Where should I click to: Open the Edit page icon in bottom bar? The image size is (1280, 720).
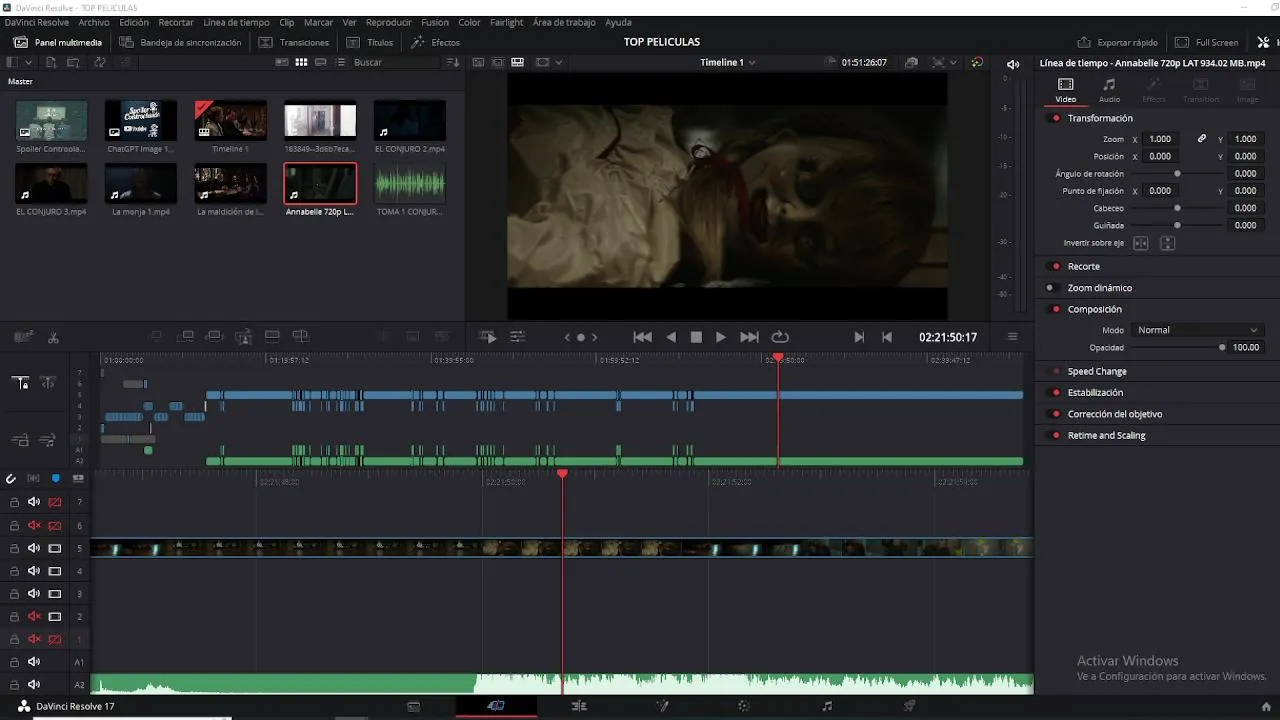point(578,706)
